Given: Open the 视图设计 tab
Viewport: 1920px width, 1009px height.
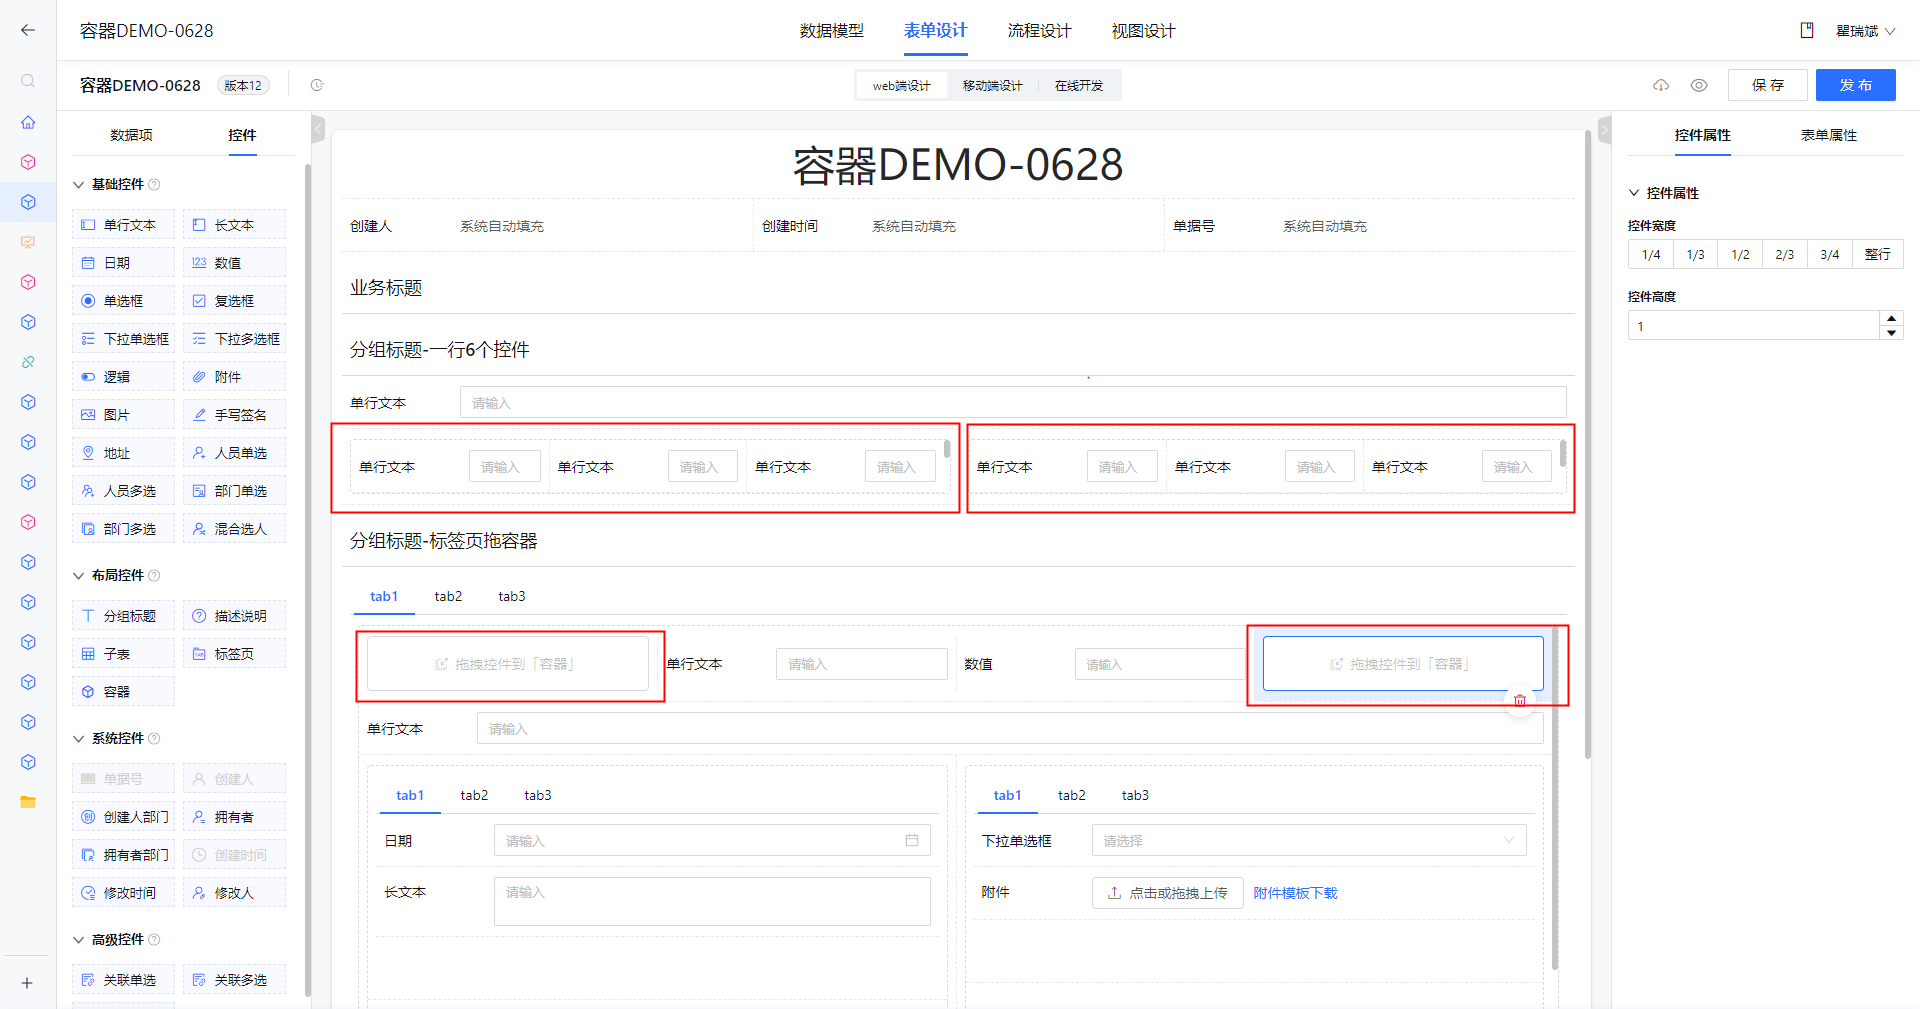Looking at the screenshot, I should point(1144,31).
